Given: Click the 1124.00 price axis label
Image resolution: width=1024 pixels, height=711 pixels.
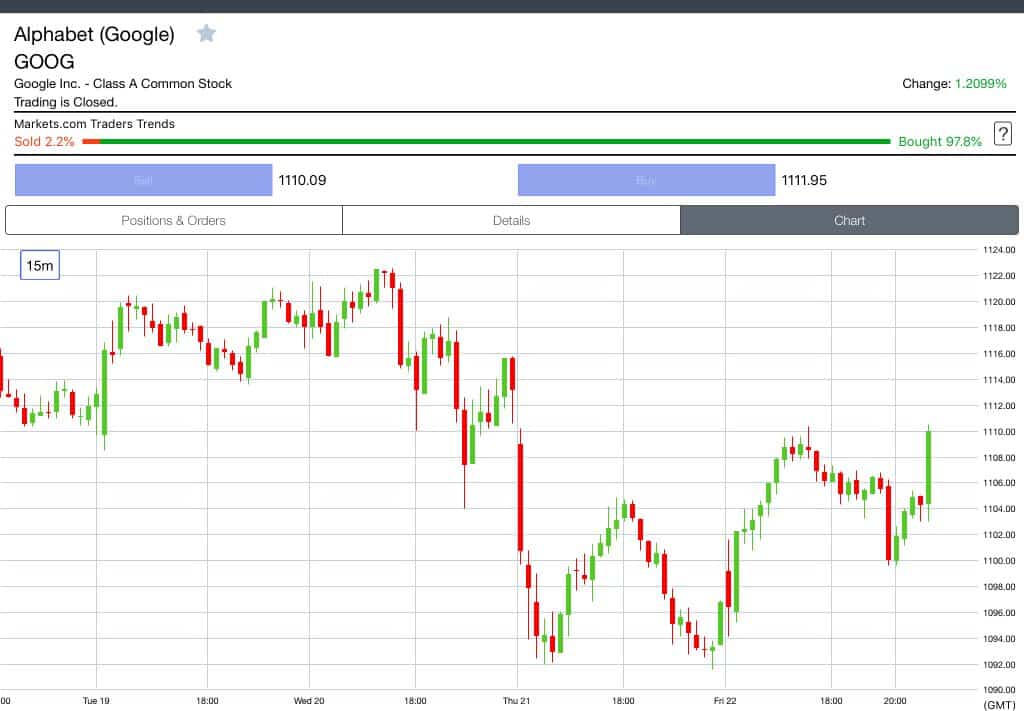Looking at the screenshot, I should tap(999, 249).
